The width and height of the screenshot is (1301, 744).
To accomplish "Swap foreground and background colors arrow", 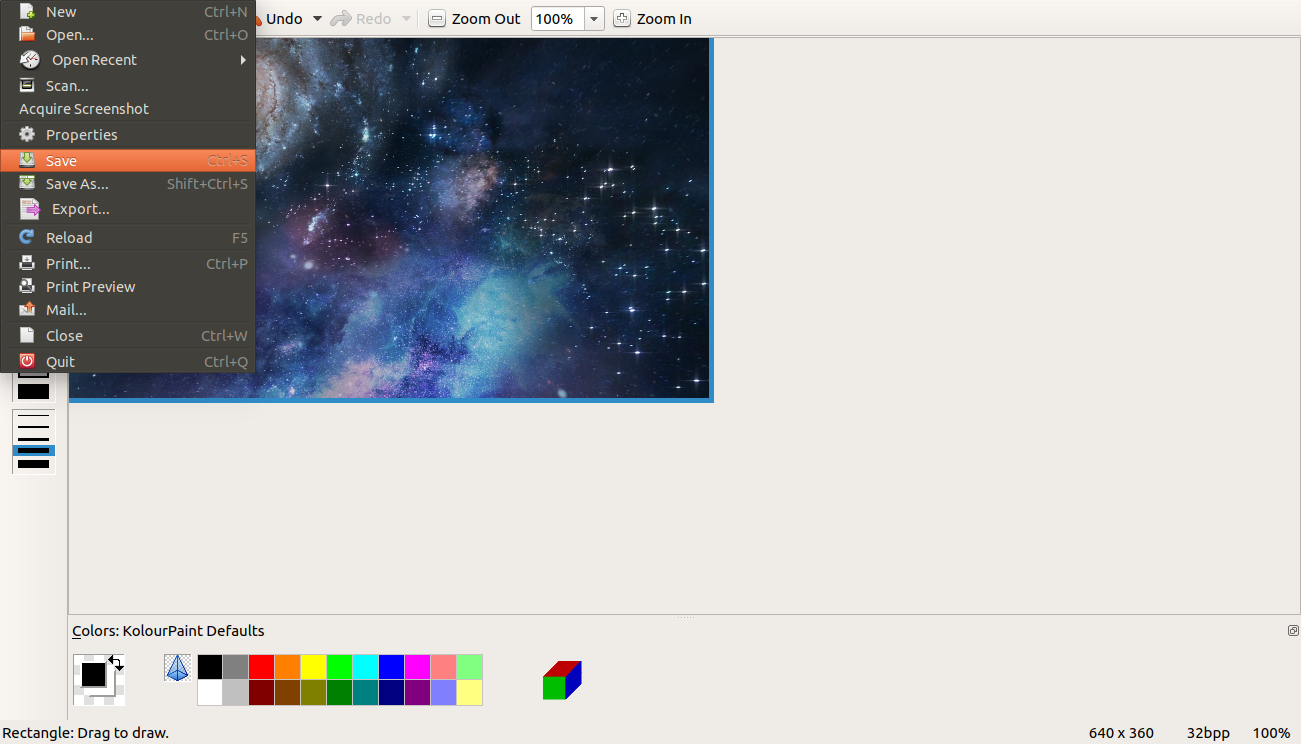I will [116, 663].
